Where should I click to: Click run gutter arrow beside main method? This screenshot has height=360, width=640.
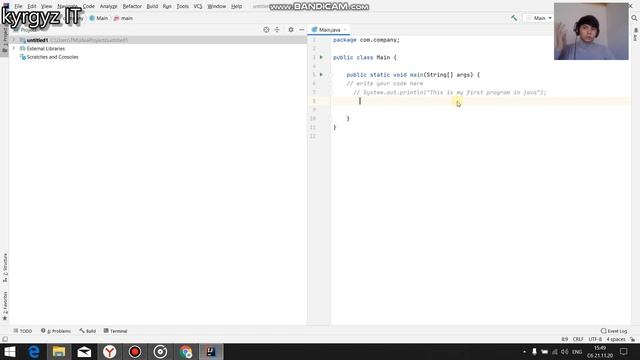[x=321, y=75]
